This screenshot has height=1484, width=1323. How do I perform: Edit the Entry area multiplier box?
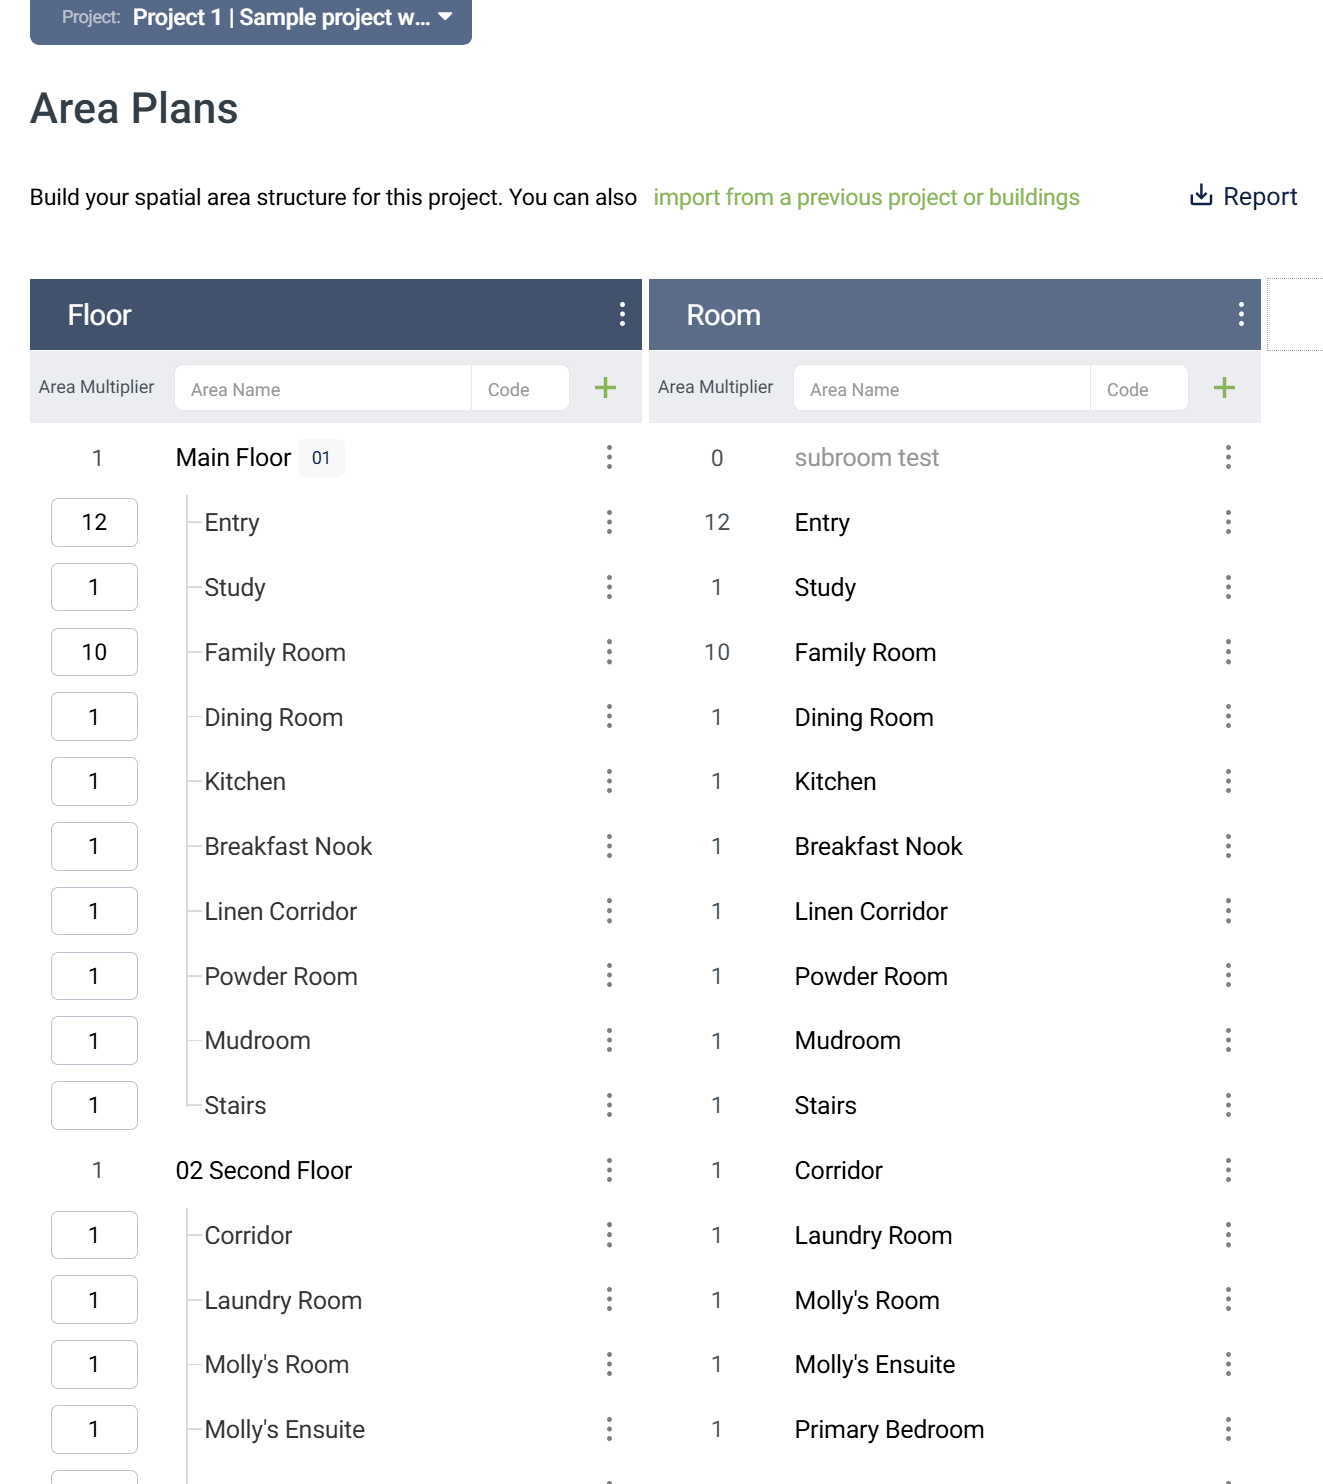point(94,523)
